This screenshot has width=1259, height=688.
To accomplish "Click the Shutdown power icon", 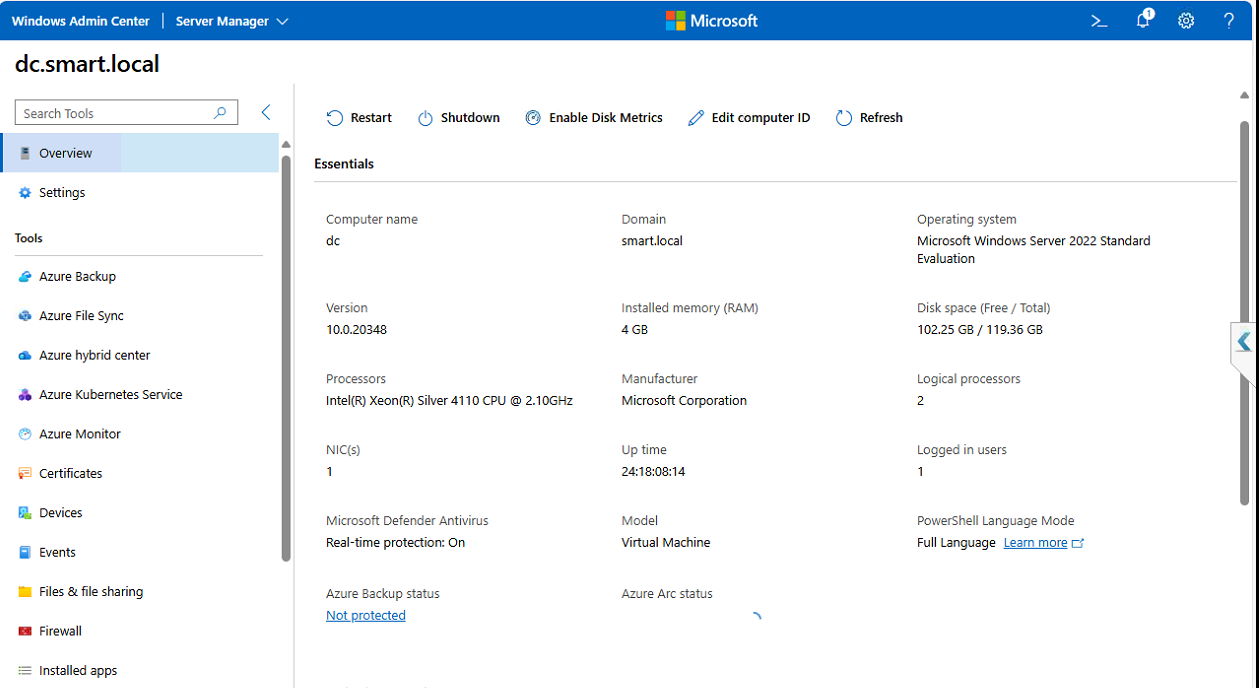I will (425, 118).
